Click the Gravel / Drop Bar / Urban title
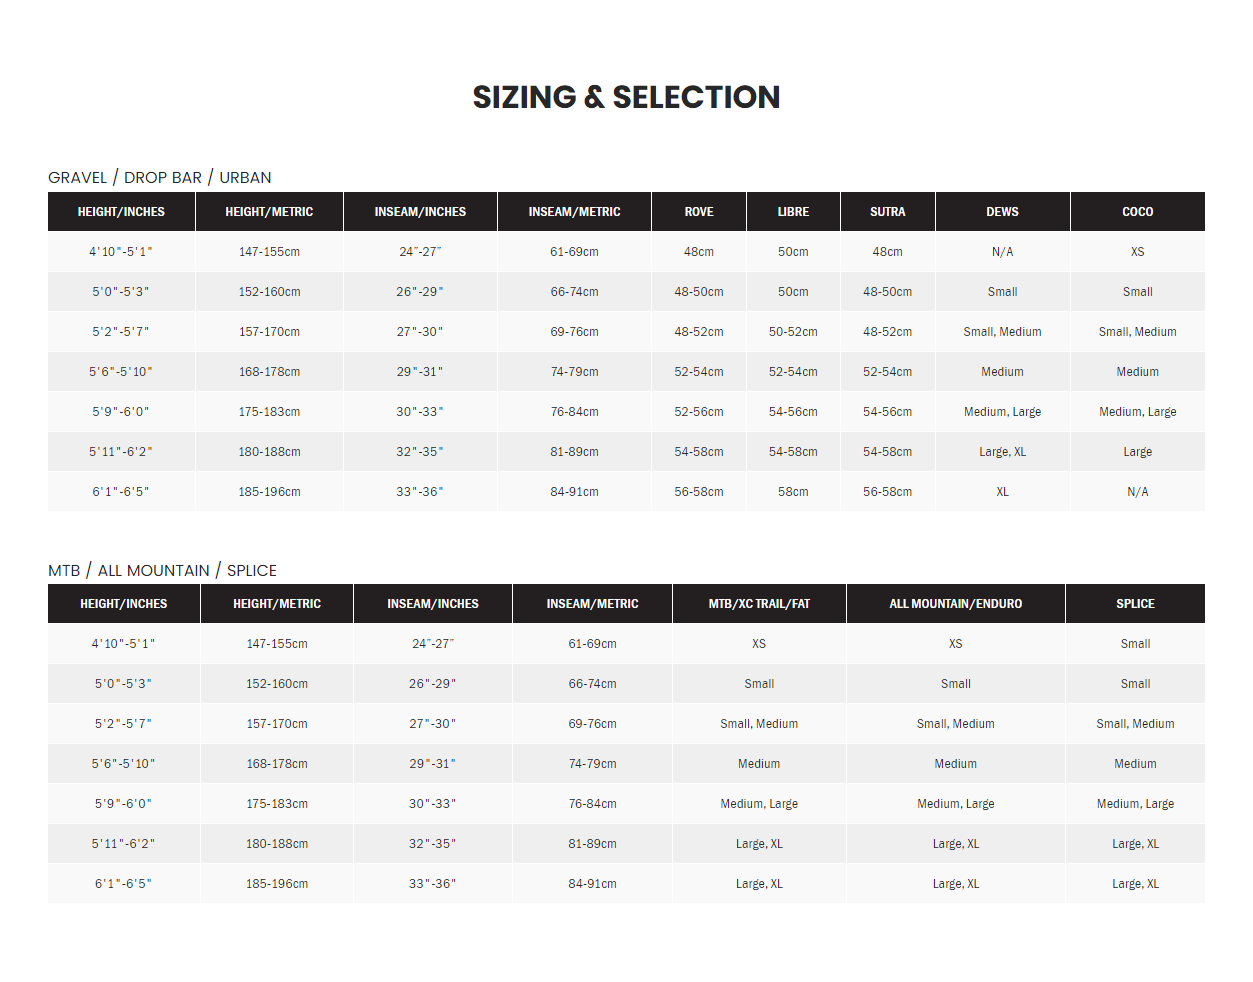This screenshot has height=982, width=1253. pyautogui.click(x=160, y=178)
